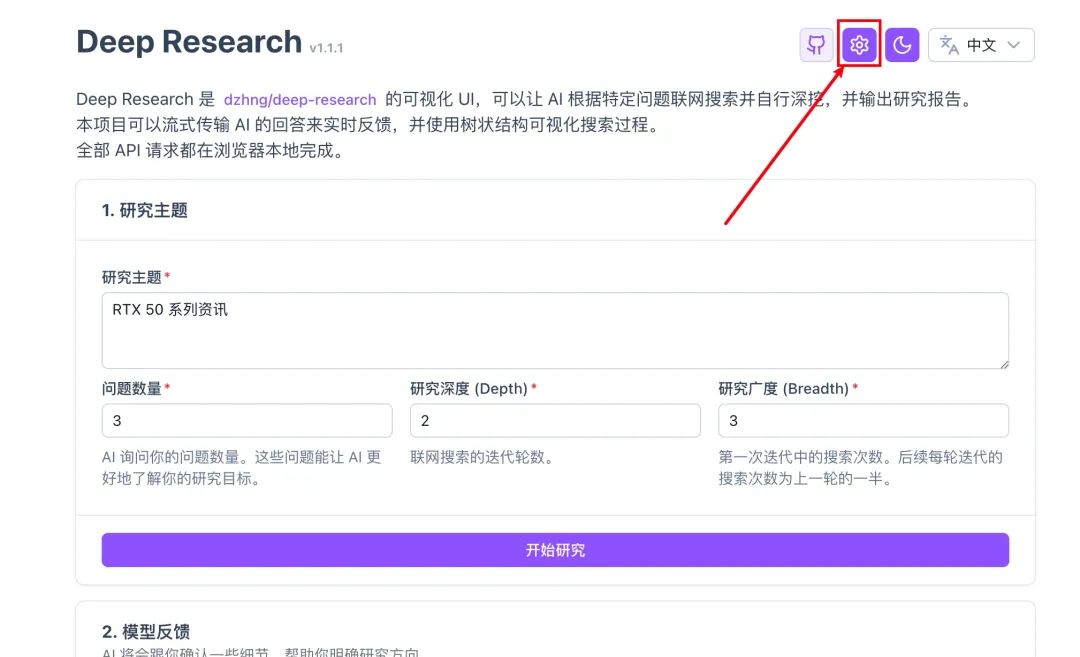
Task: Click the 2. 模型反馈 section heading
Action: pos(146,630)
